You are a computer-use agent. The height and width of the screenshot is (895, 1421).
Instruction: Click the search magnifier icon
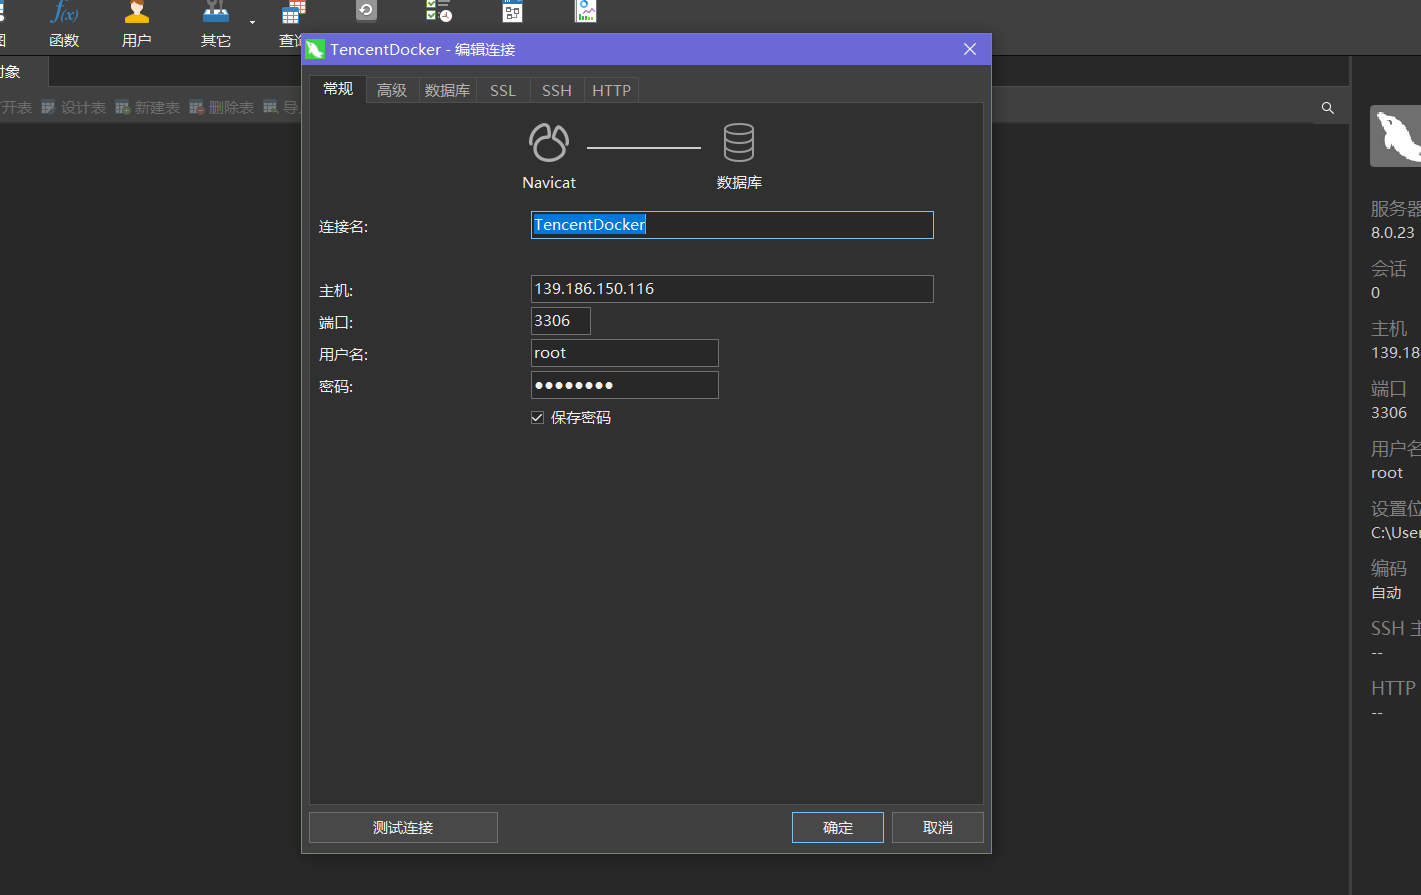[x=1328, y=108]
